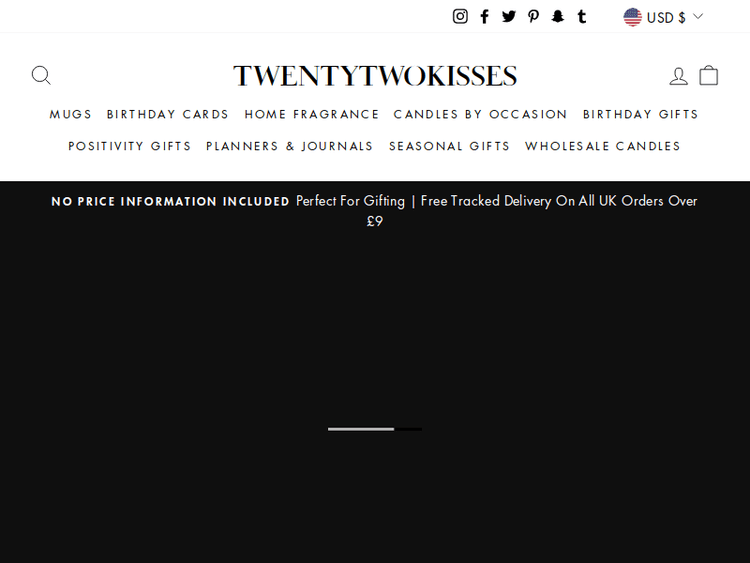Open the Planners & Journals menu

click(289, 146)
